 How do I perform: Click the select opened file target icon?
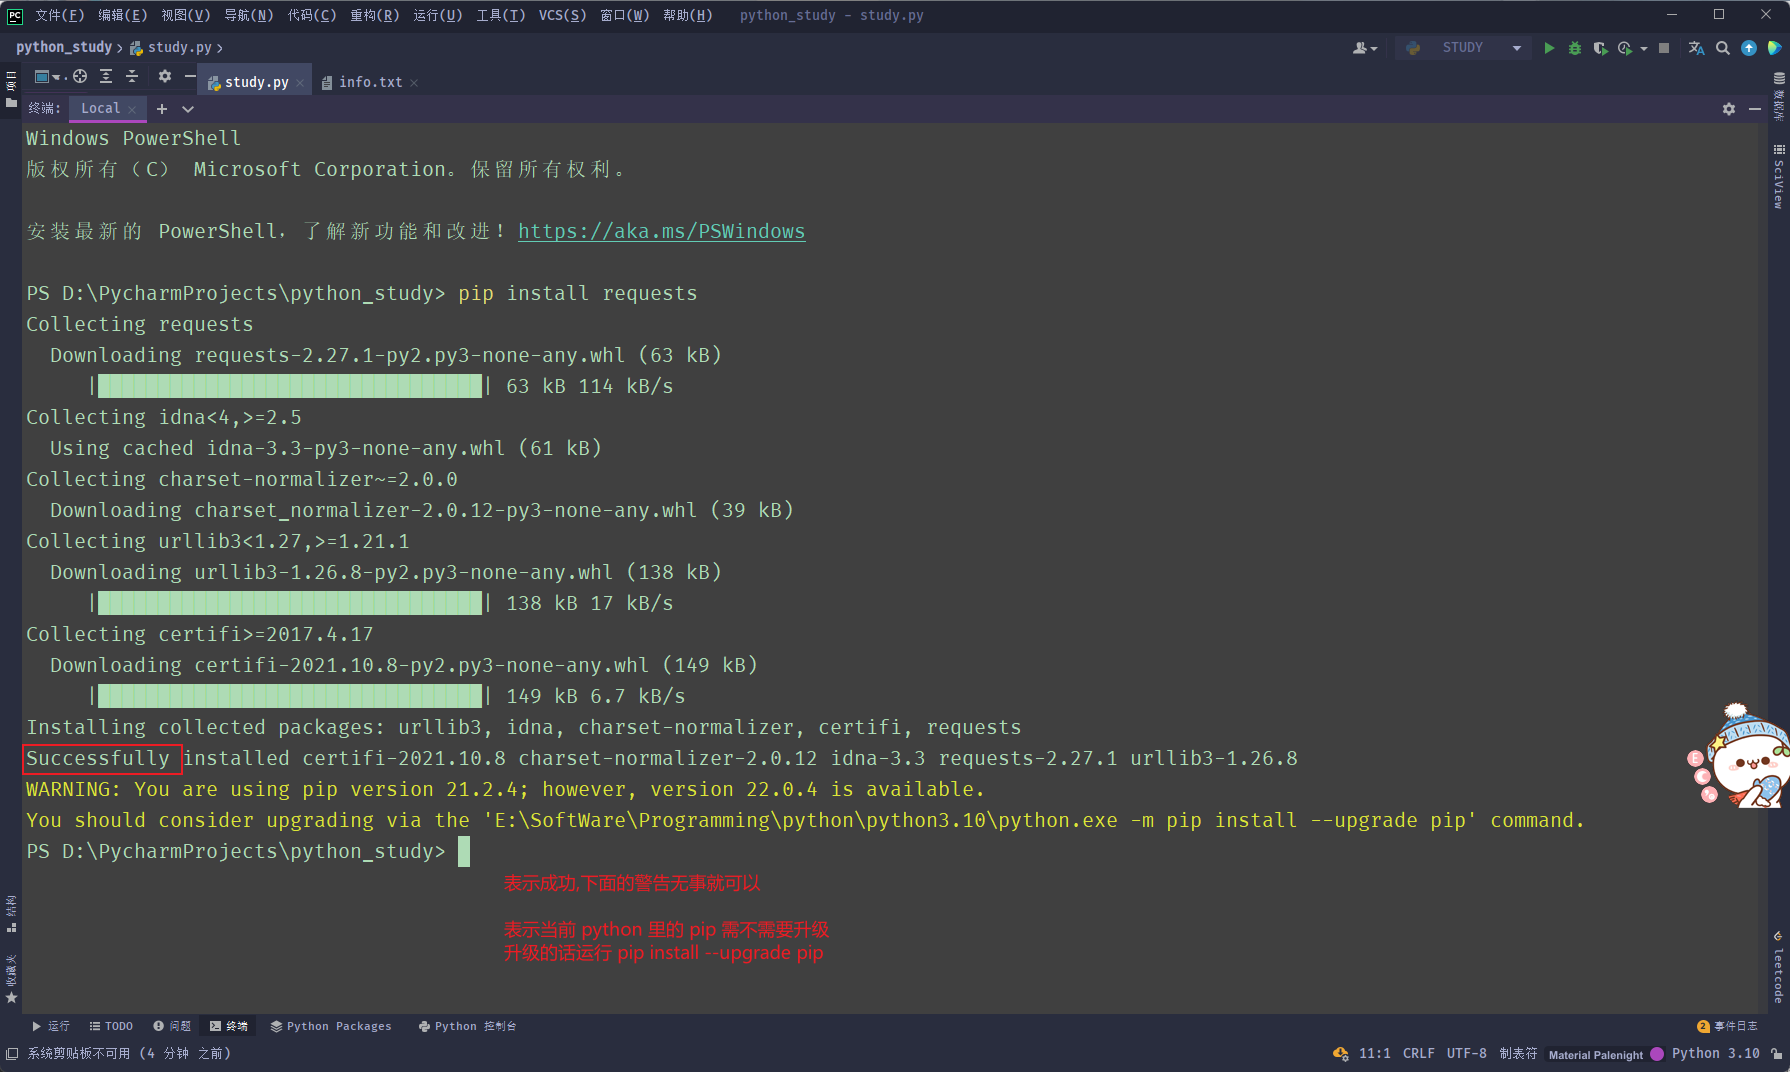(x=80, y=76)
